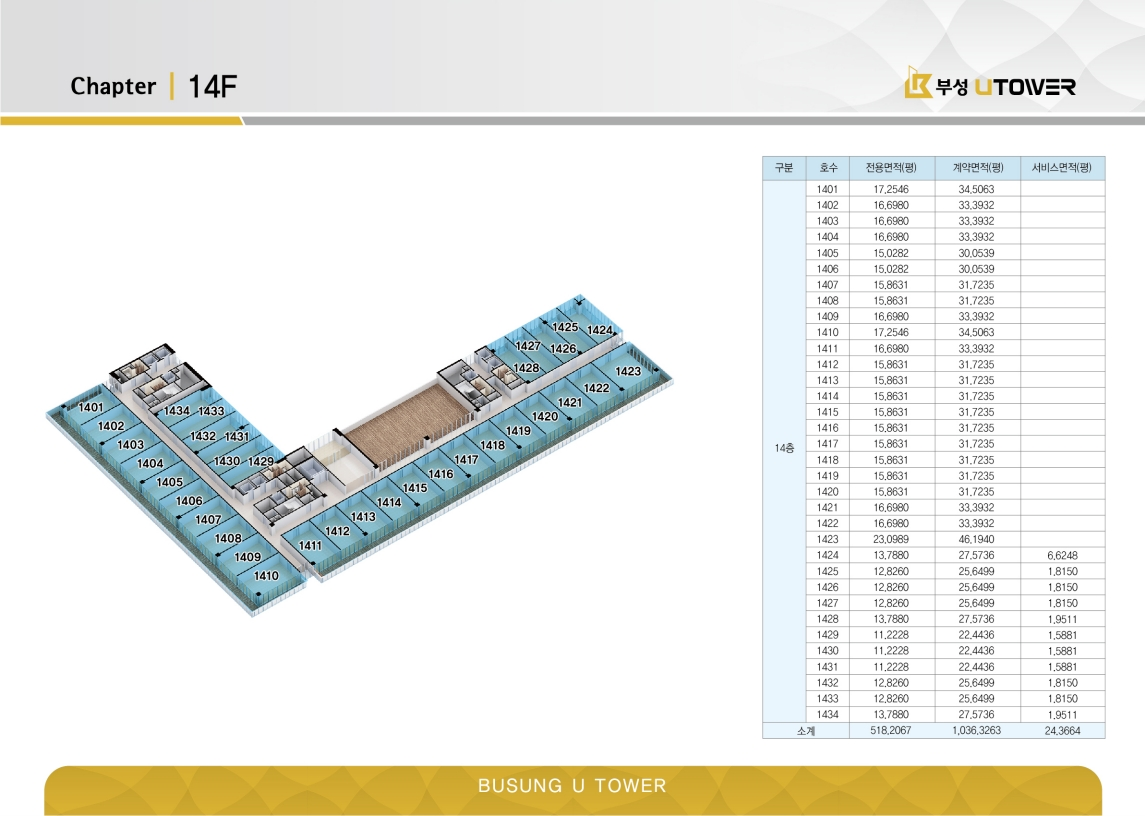Click the '서비스면적(평)' column header
Viewport: 1145px width, 816px height.
coord(1062,168)
